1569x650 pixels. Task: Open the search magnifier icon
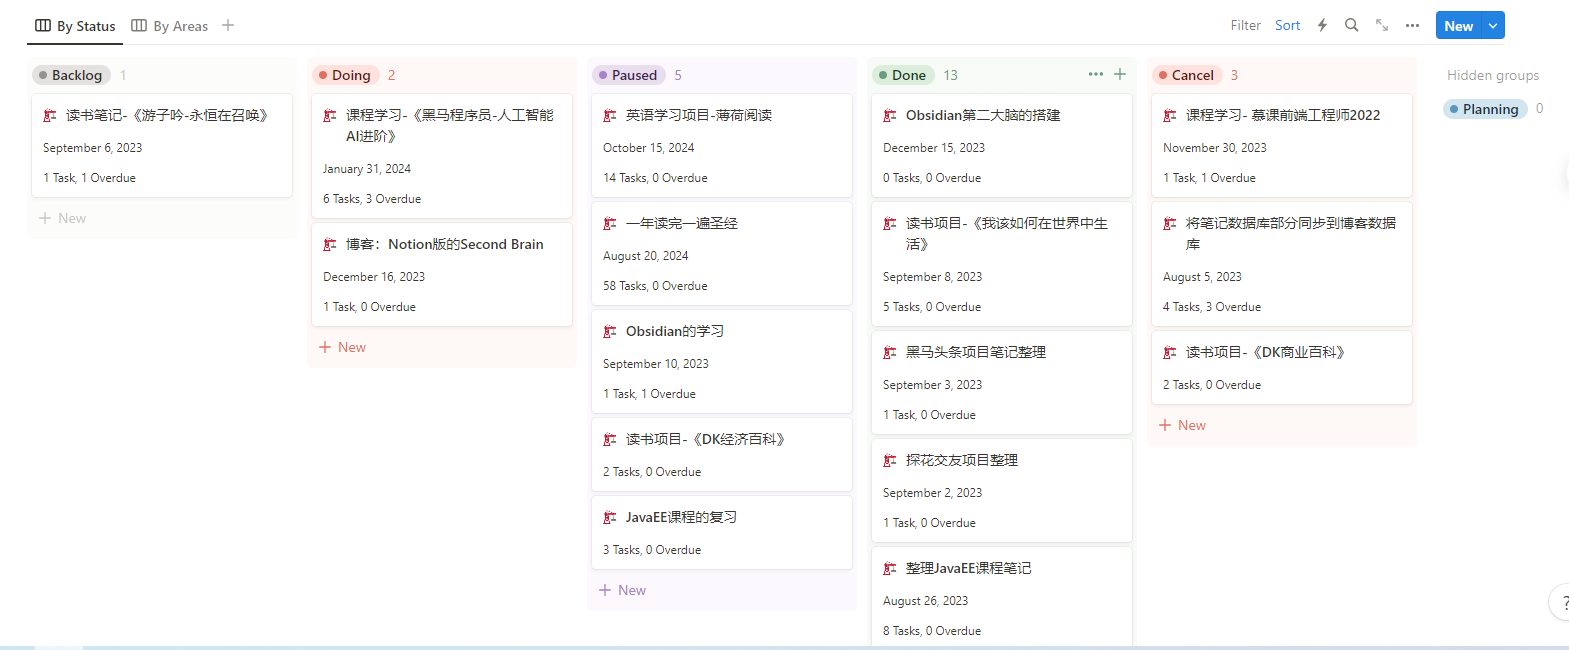pos(1351,25)
